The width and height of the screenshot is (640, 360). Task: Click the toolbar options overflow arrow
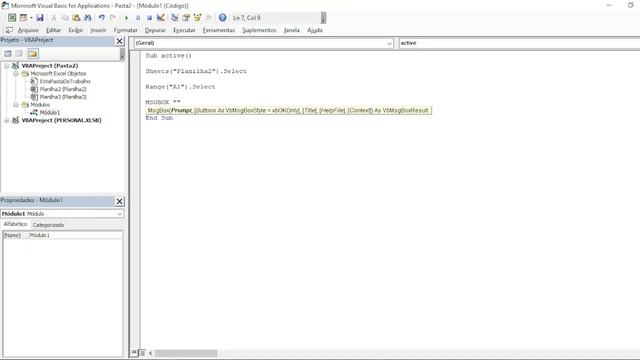[323, 18]
